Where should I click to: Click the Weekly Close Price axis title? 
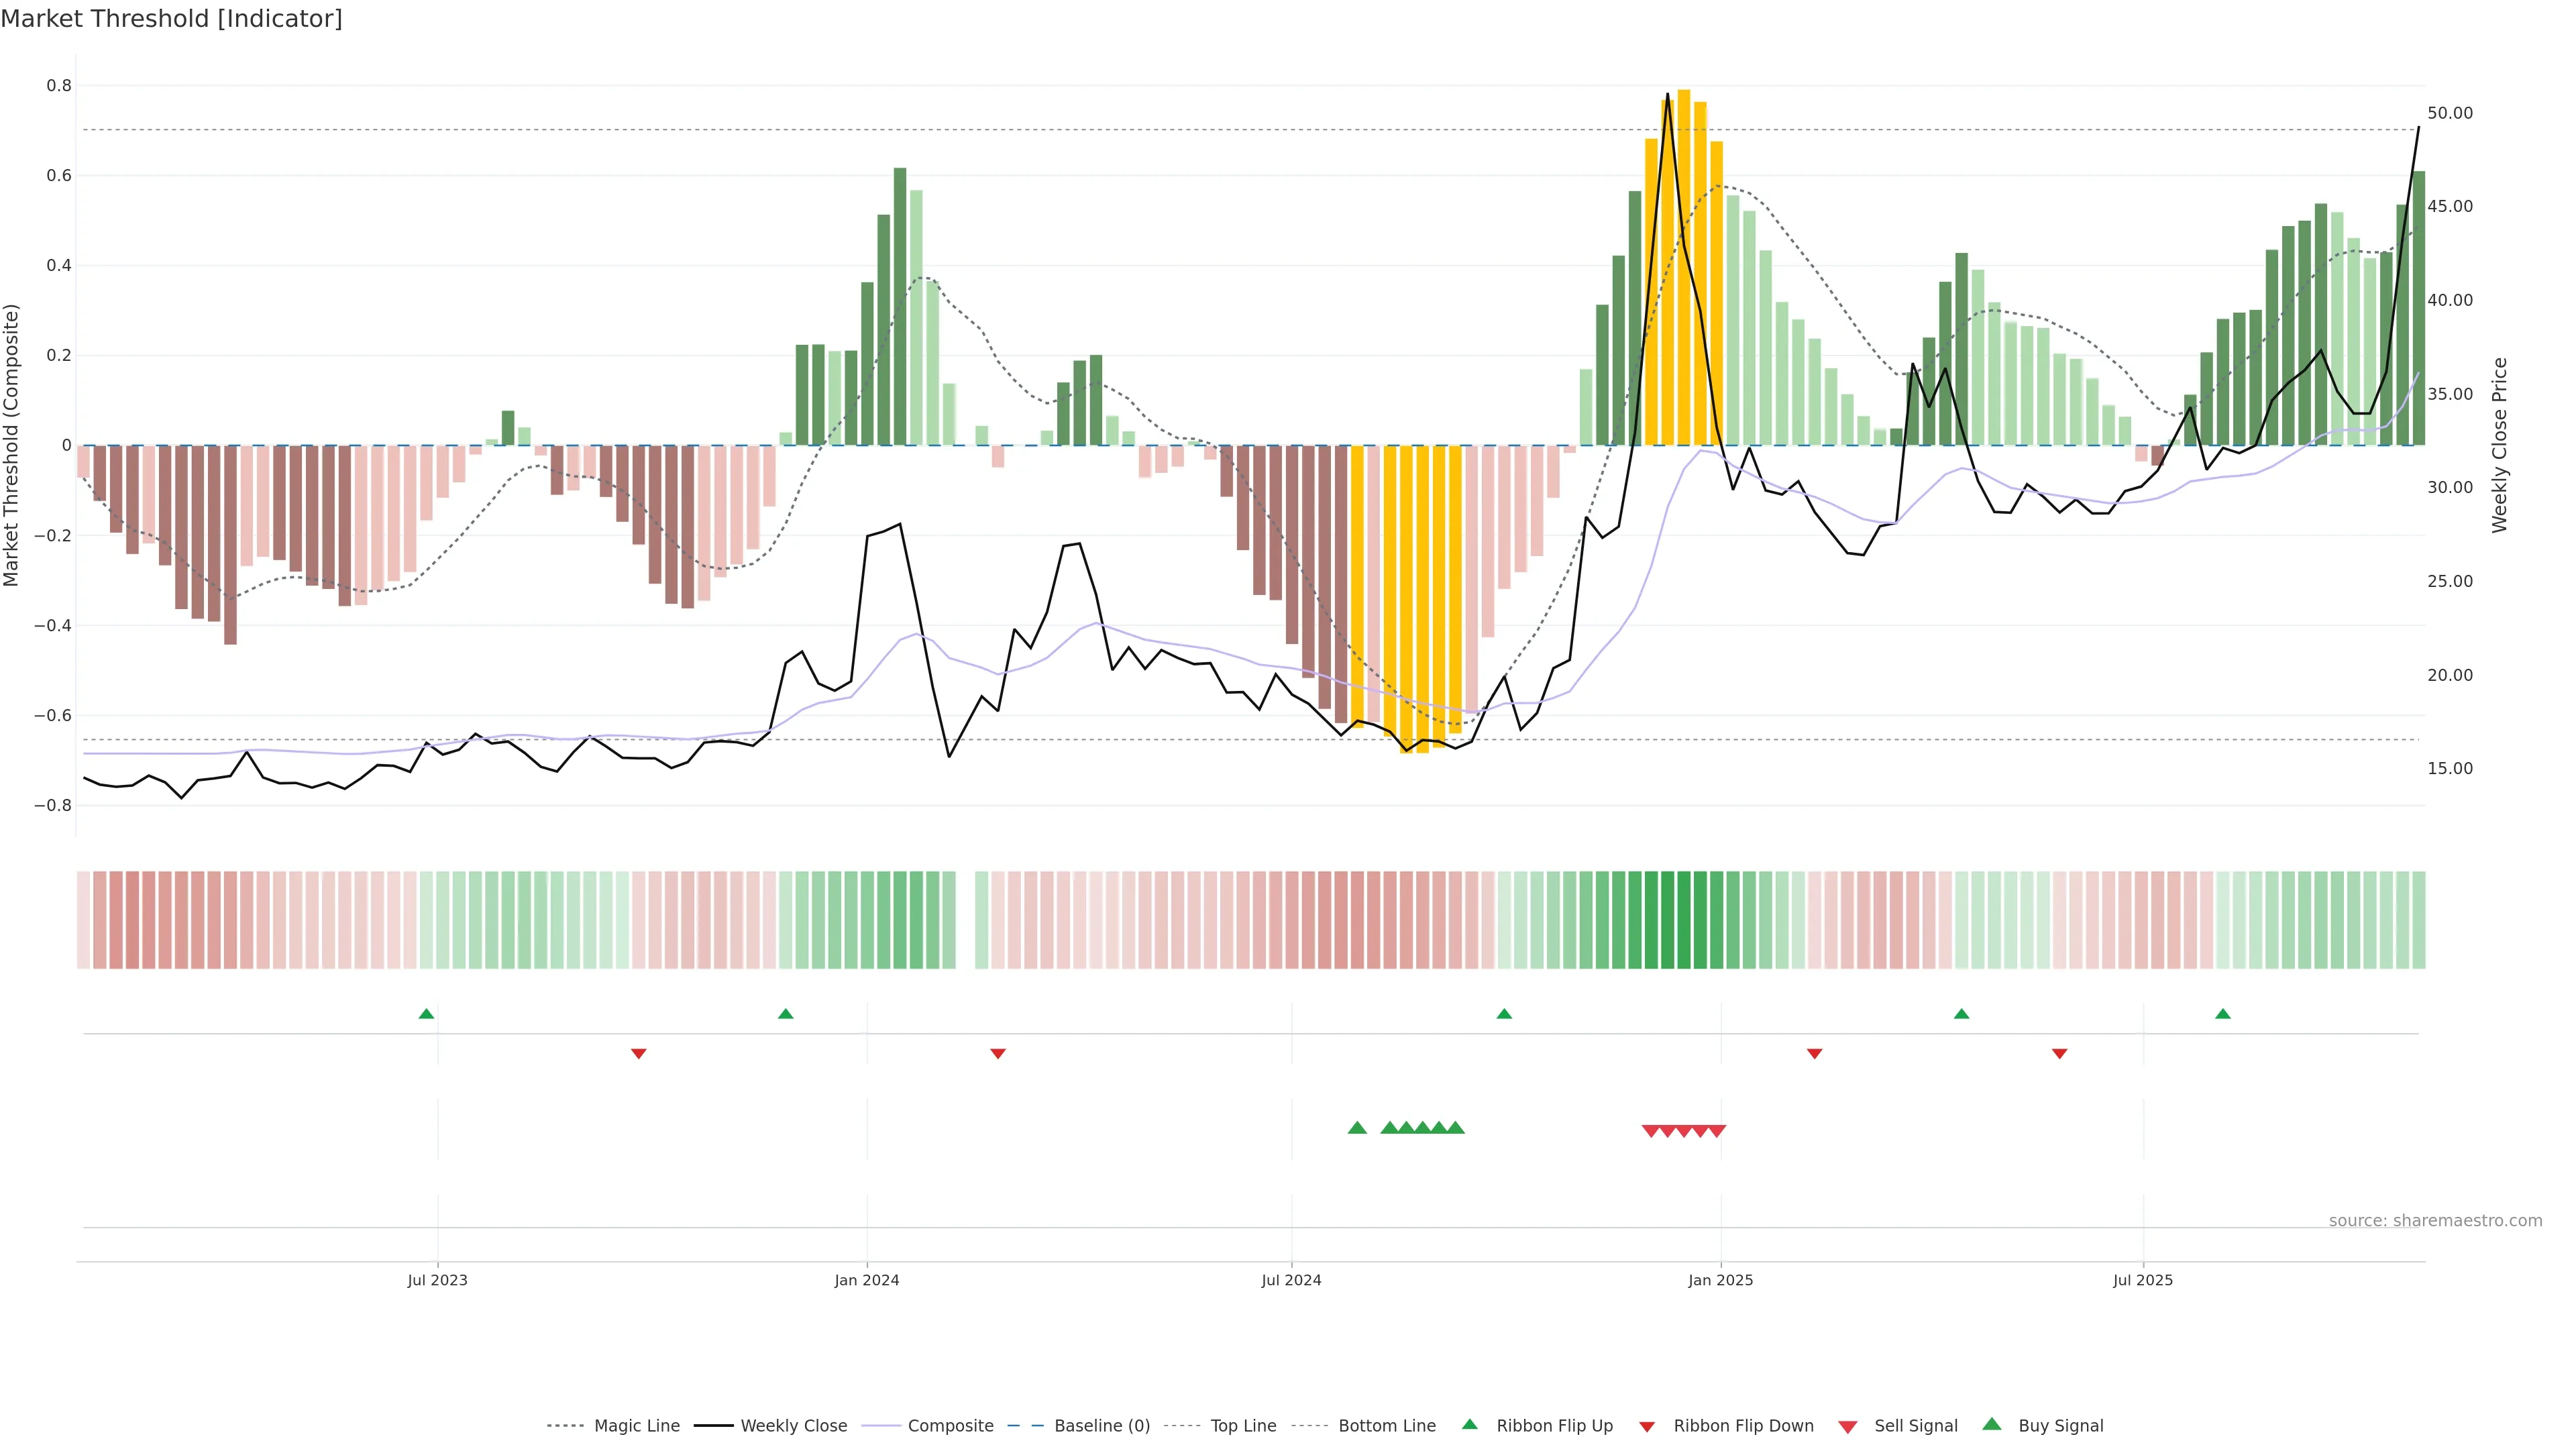[2500, 445]
